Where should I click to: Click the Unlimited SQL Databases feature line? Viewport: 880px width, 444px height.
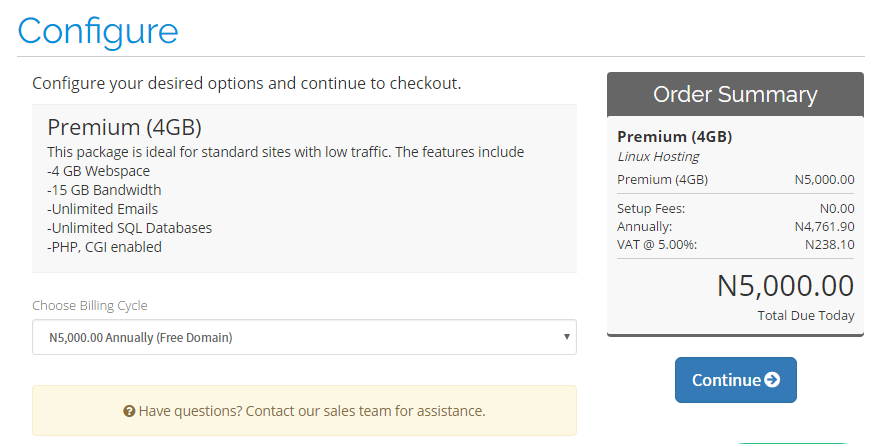[130, 228]
